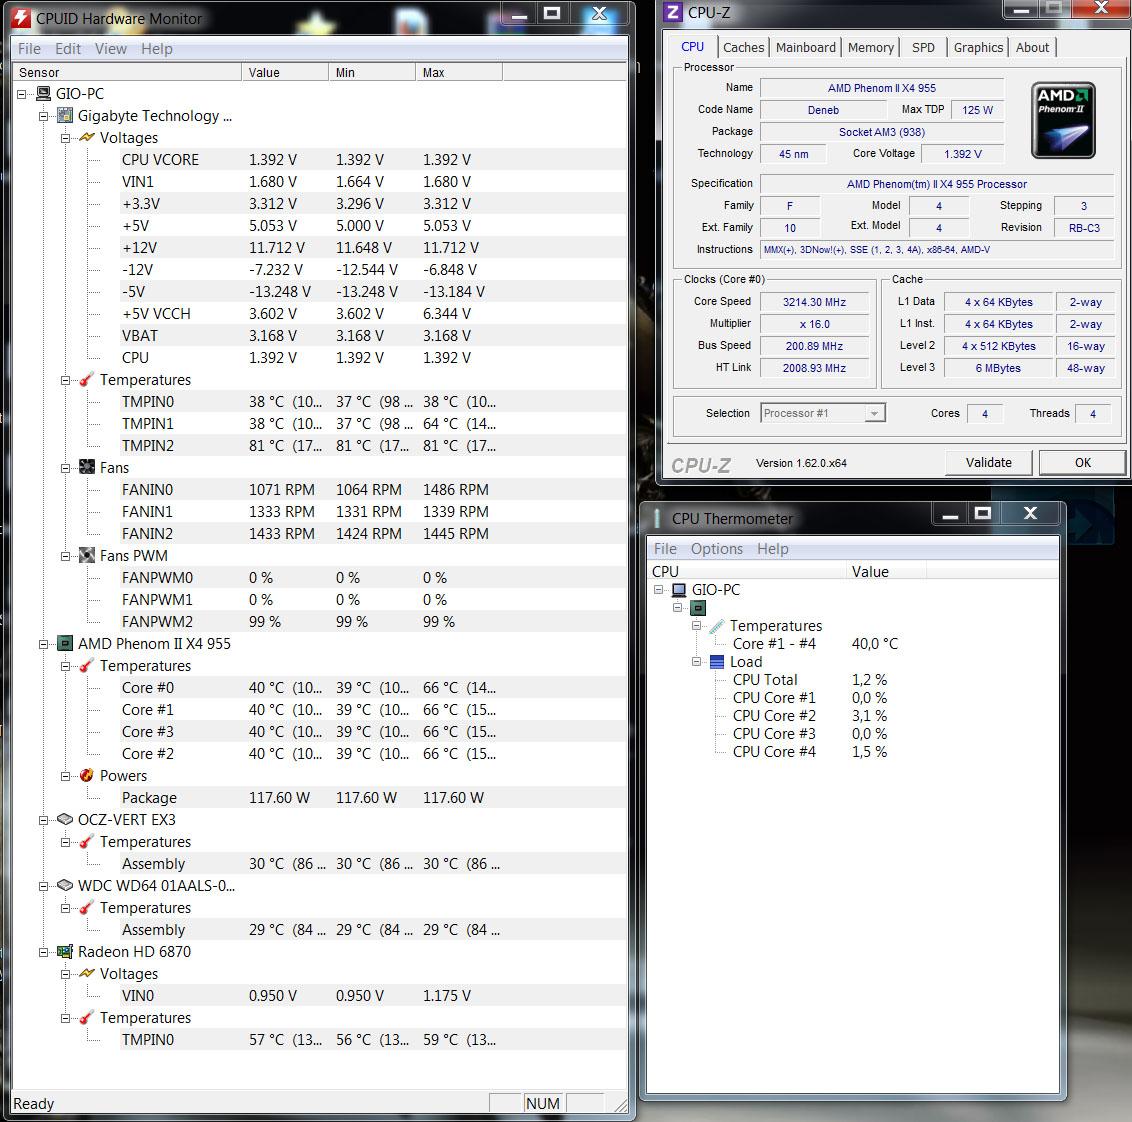Switch to the Mainboard tab in CPU-Z

(805, 47)
